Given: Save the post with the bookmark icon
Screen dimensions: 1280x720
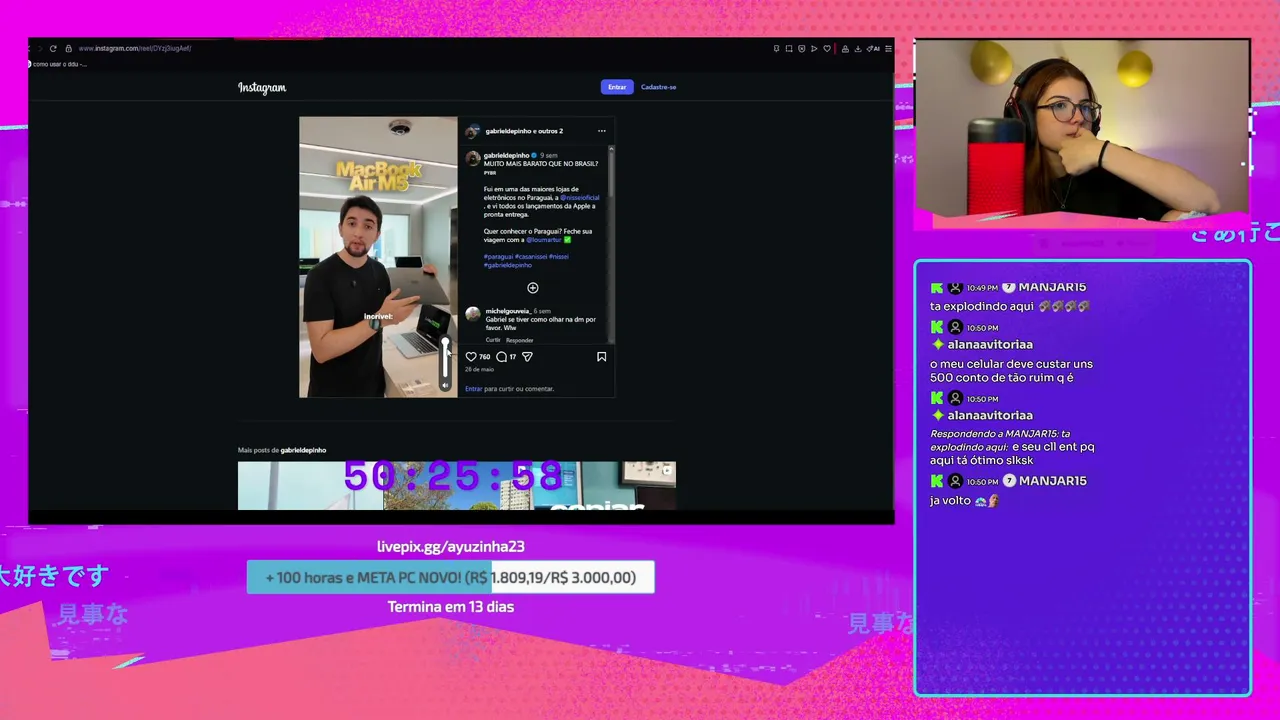Looking at the screenshot, I should (601, 356).
